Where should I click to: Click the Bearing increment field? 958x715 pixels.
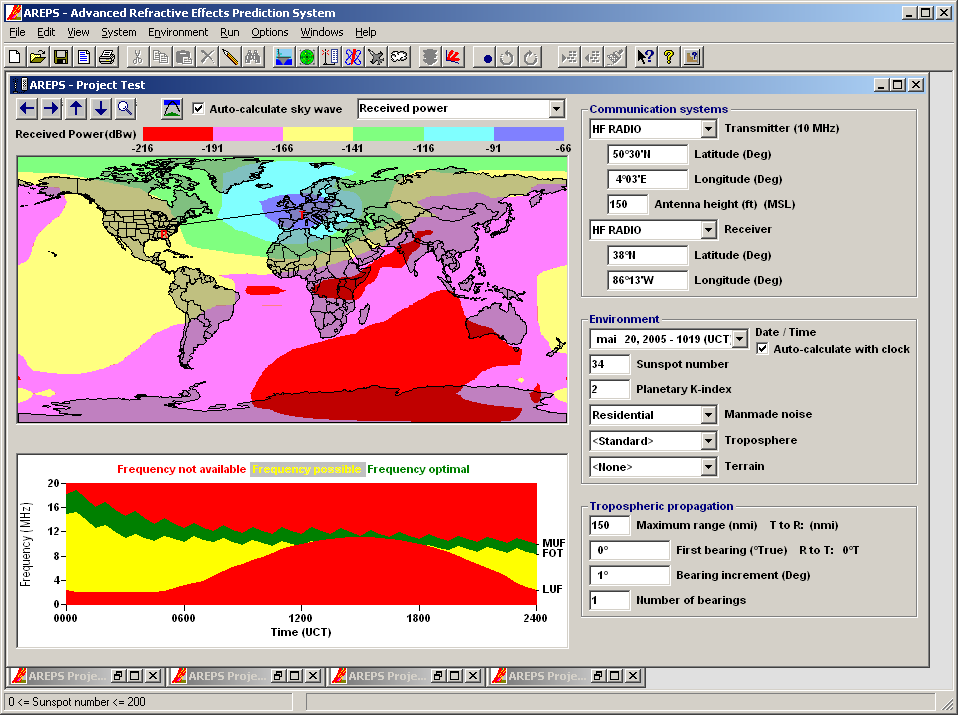(629, 575)
